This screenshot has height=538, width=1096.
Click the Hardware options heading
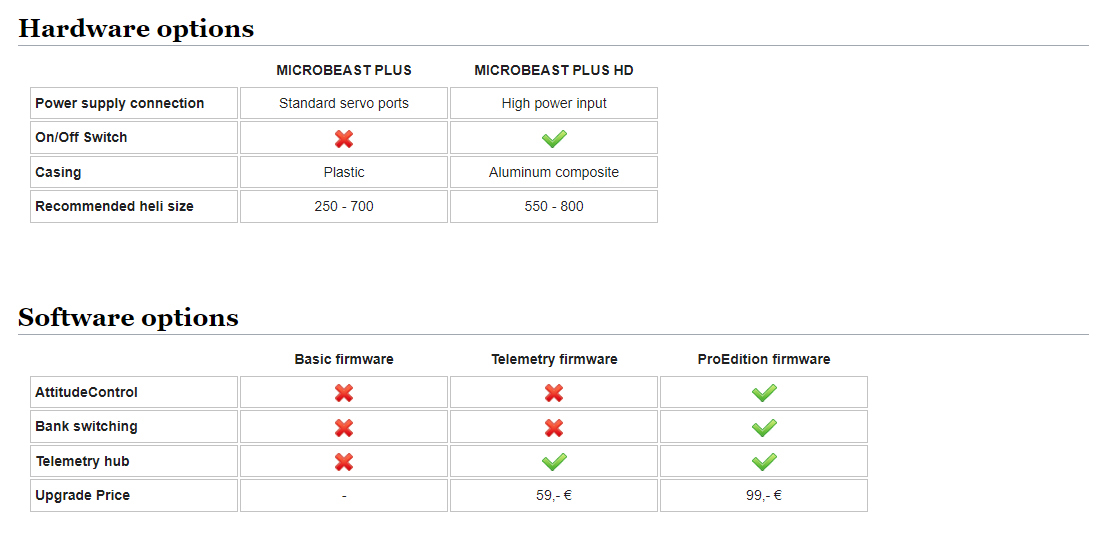tap(136, 28)
